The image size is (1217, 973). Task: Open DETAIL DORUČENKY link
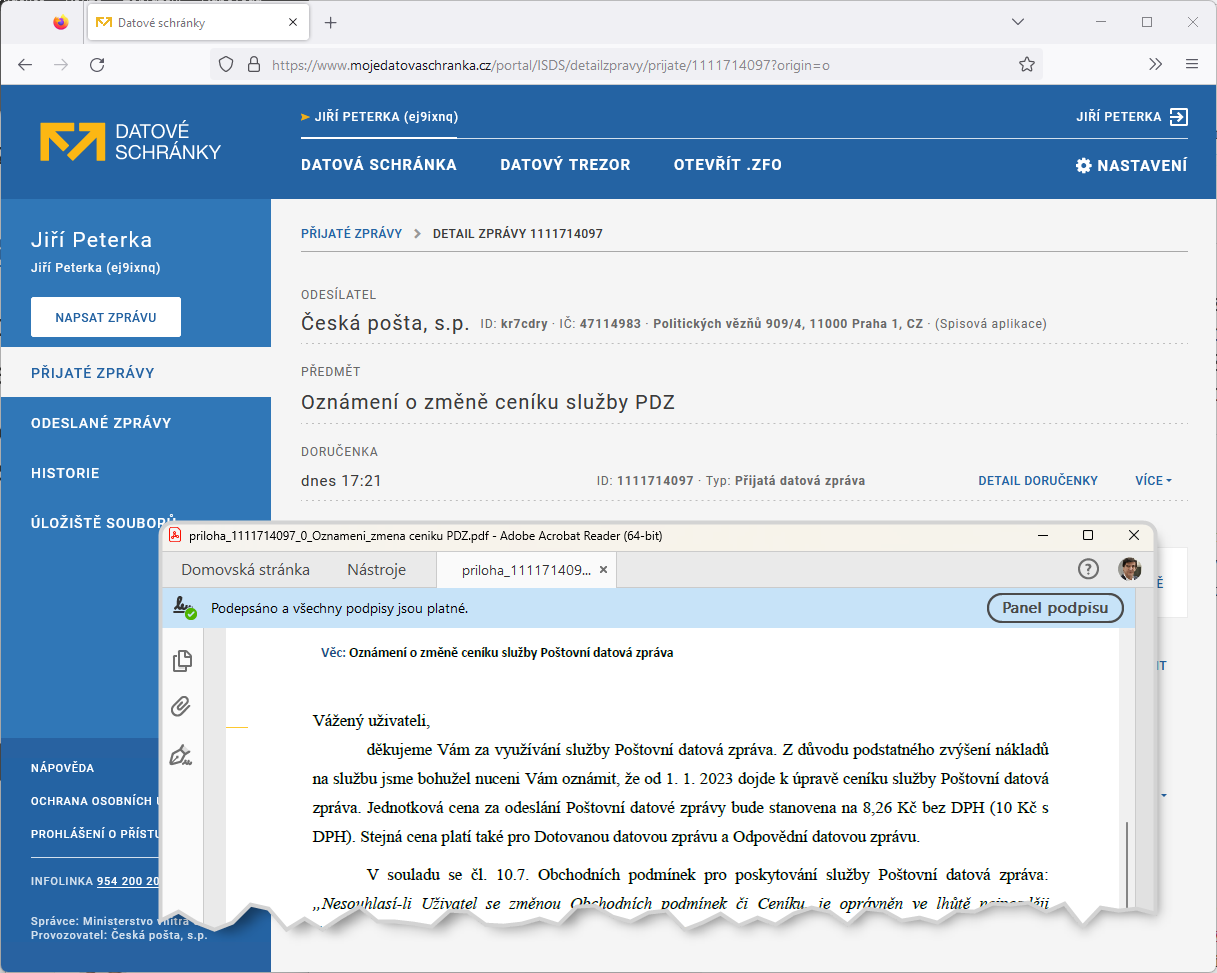click(x=1038, y=481)
